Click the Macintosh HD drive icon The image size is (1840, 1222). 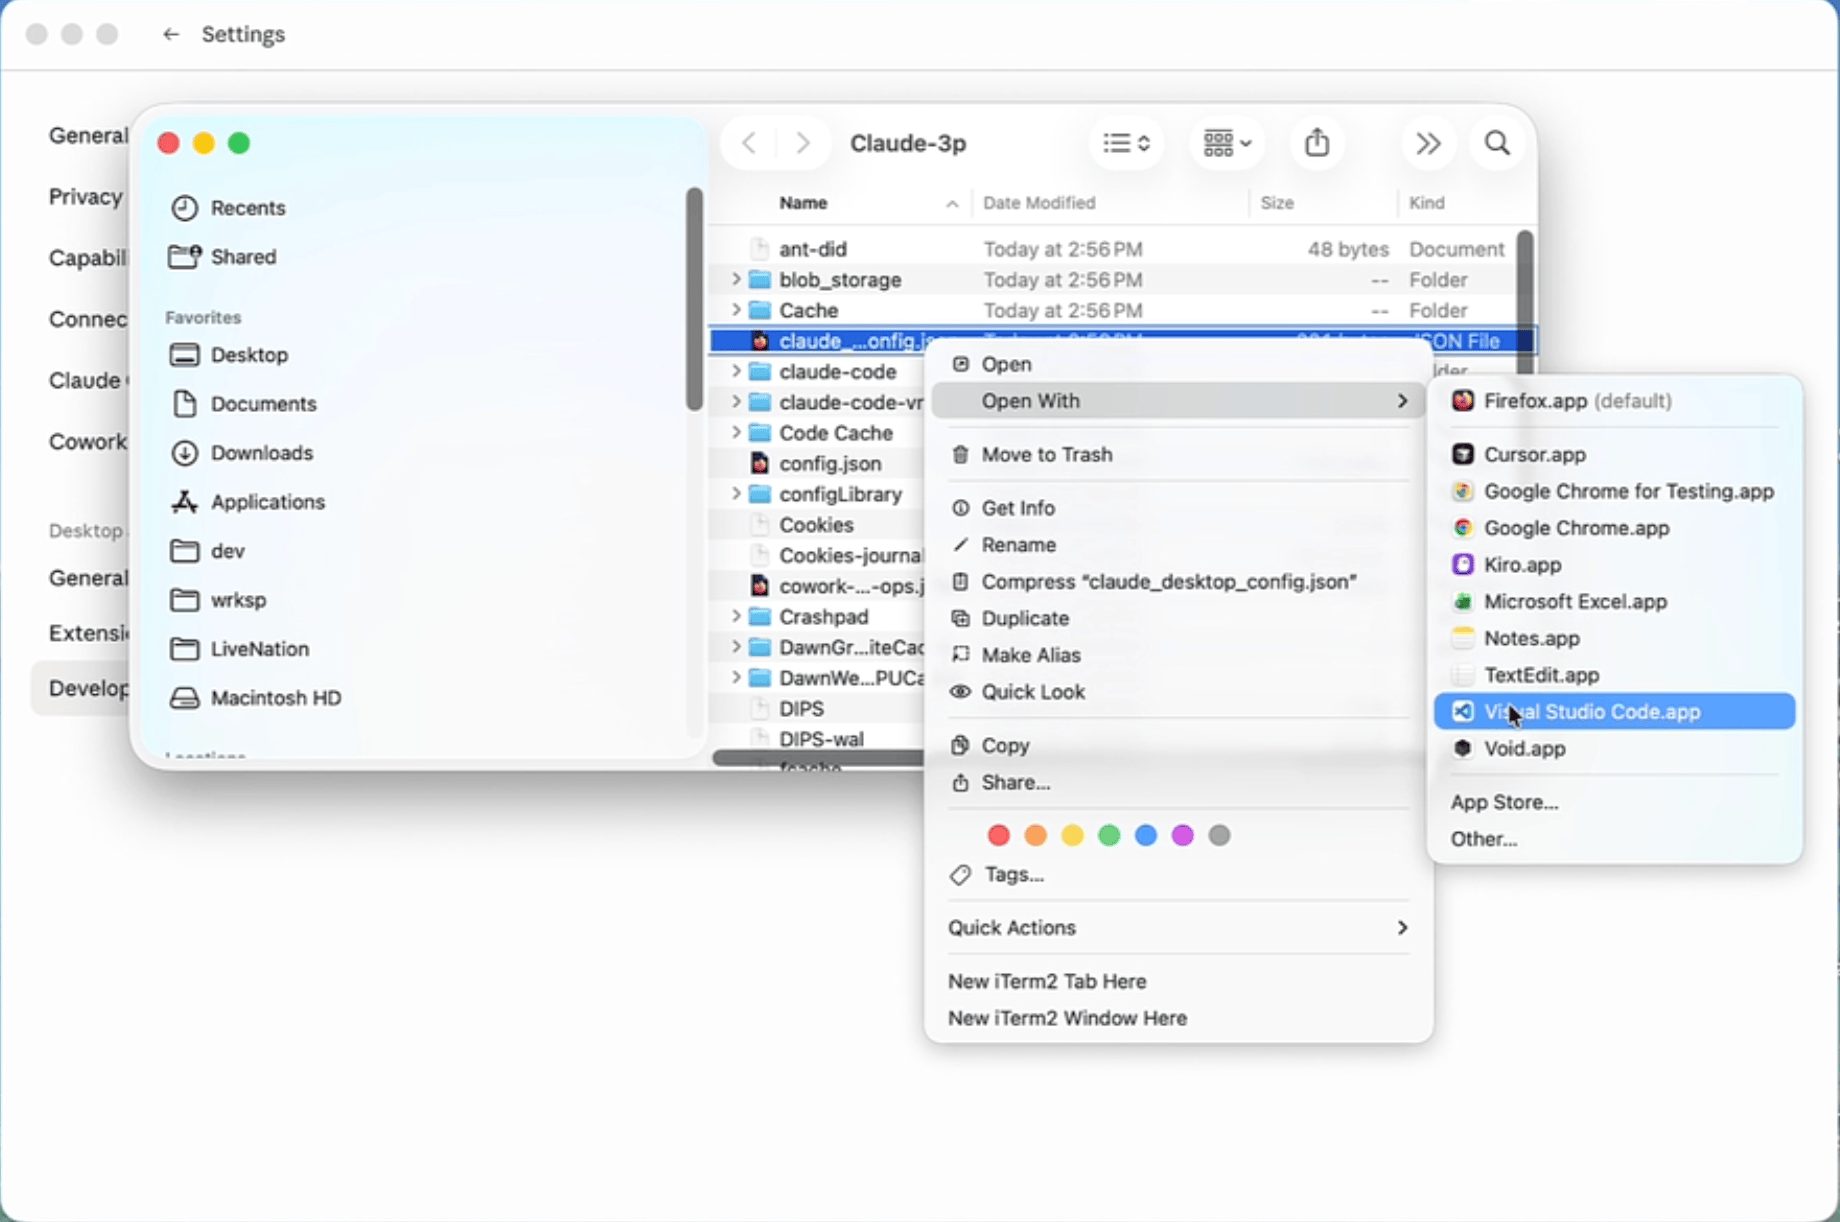[x=184, y=698]
